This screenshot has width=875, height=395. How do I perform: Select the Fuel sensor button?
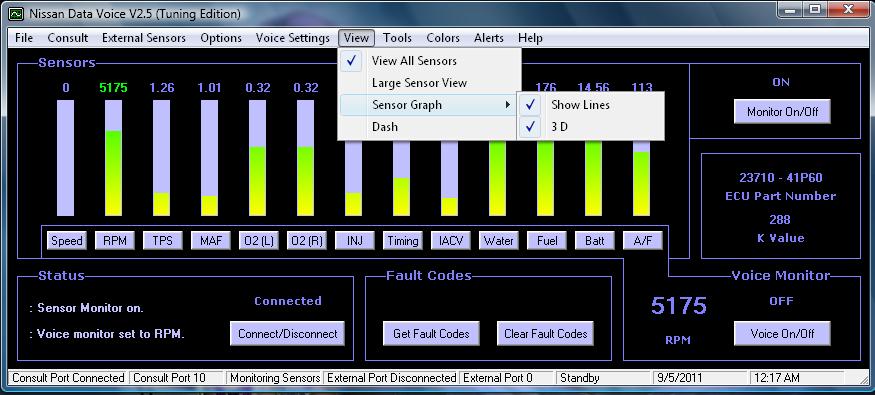pyautogui.click(x=546, y=241)
